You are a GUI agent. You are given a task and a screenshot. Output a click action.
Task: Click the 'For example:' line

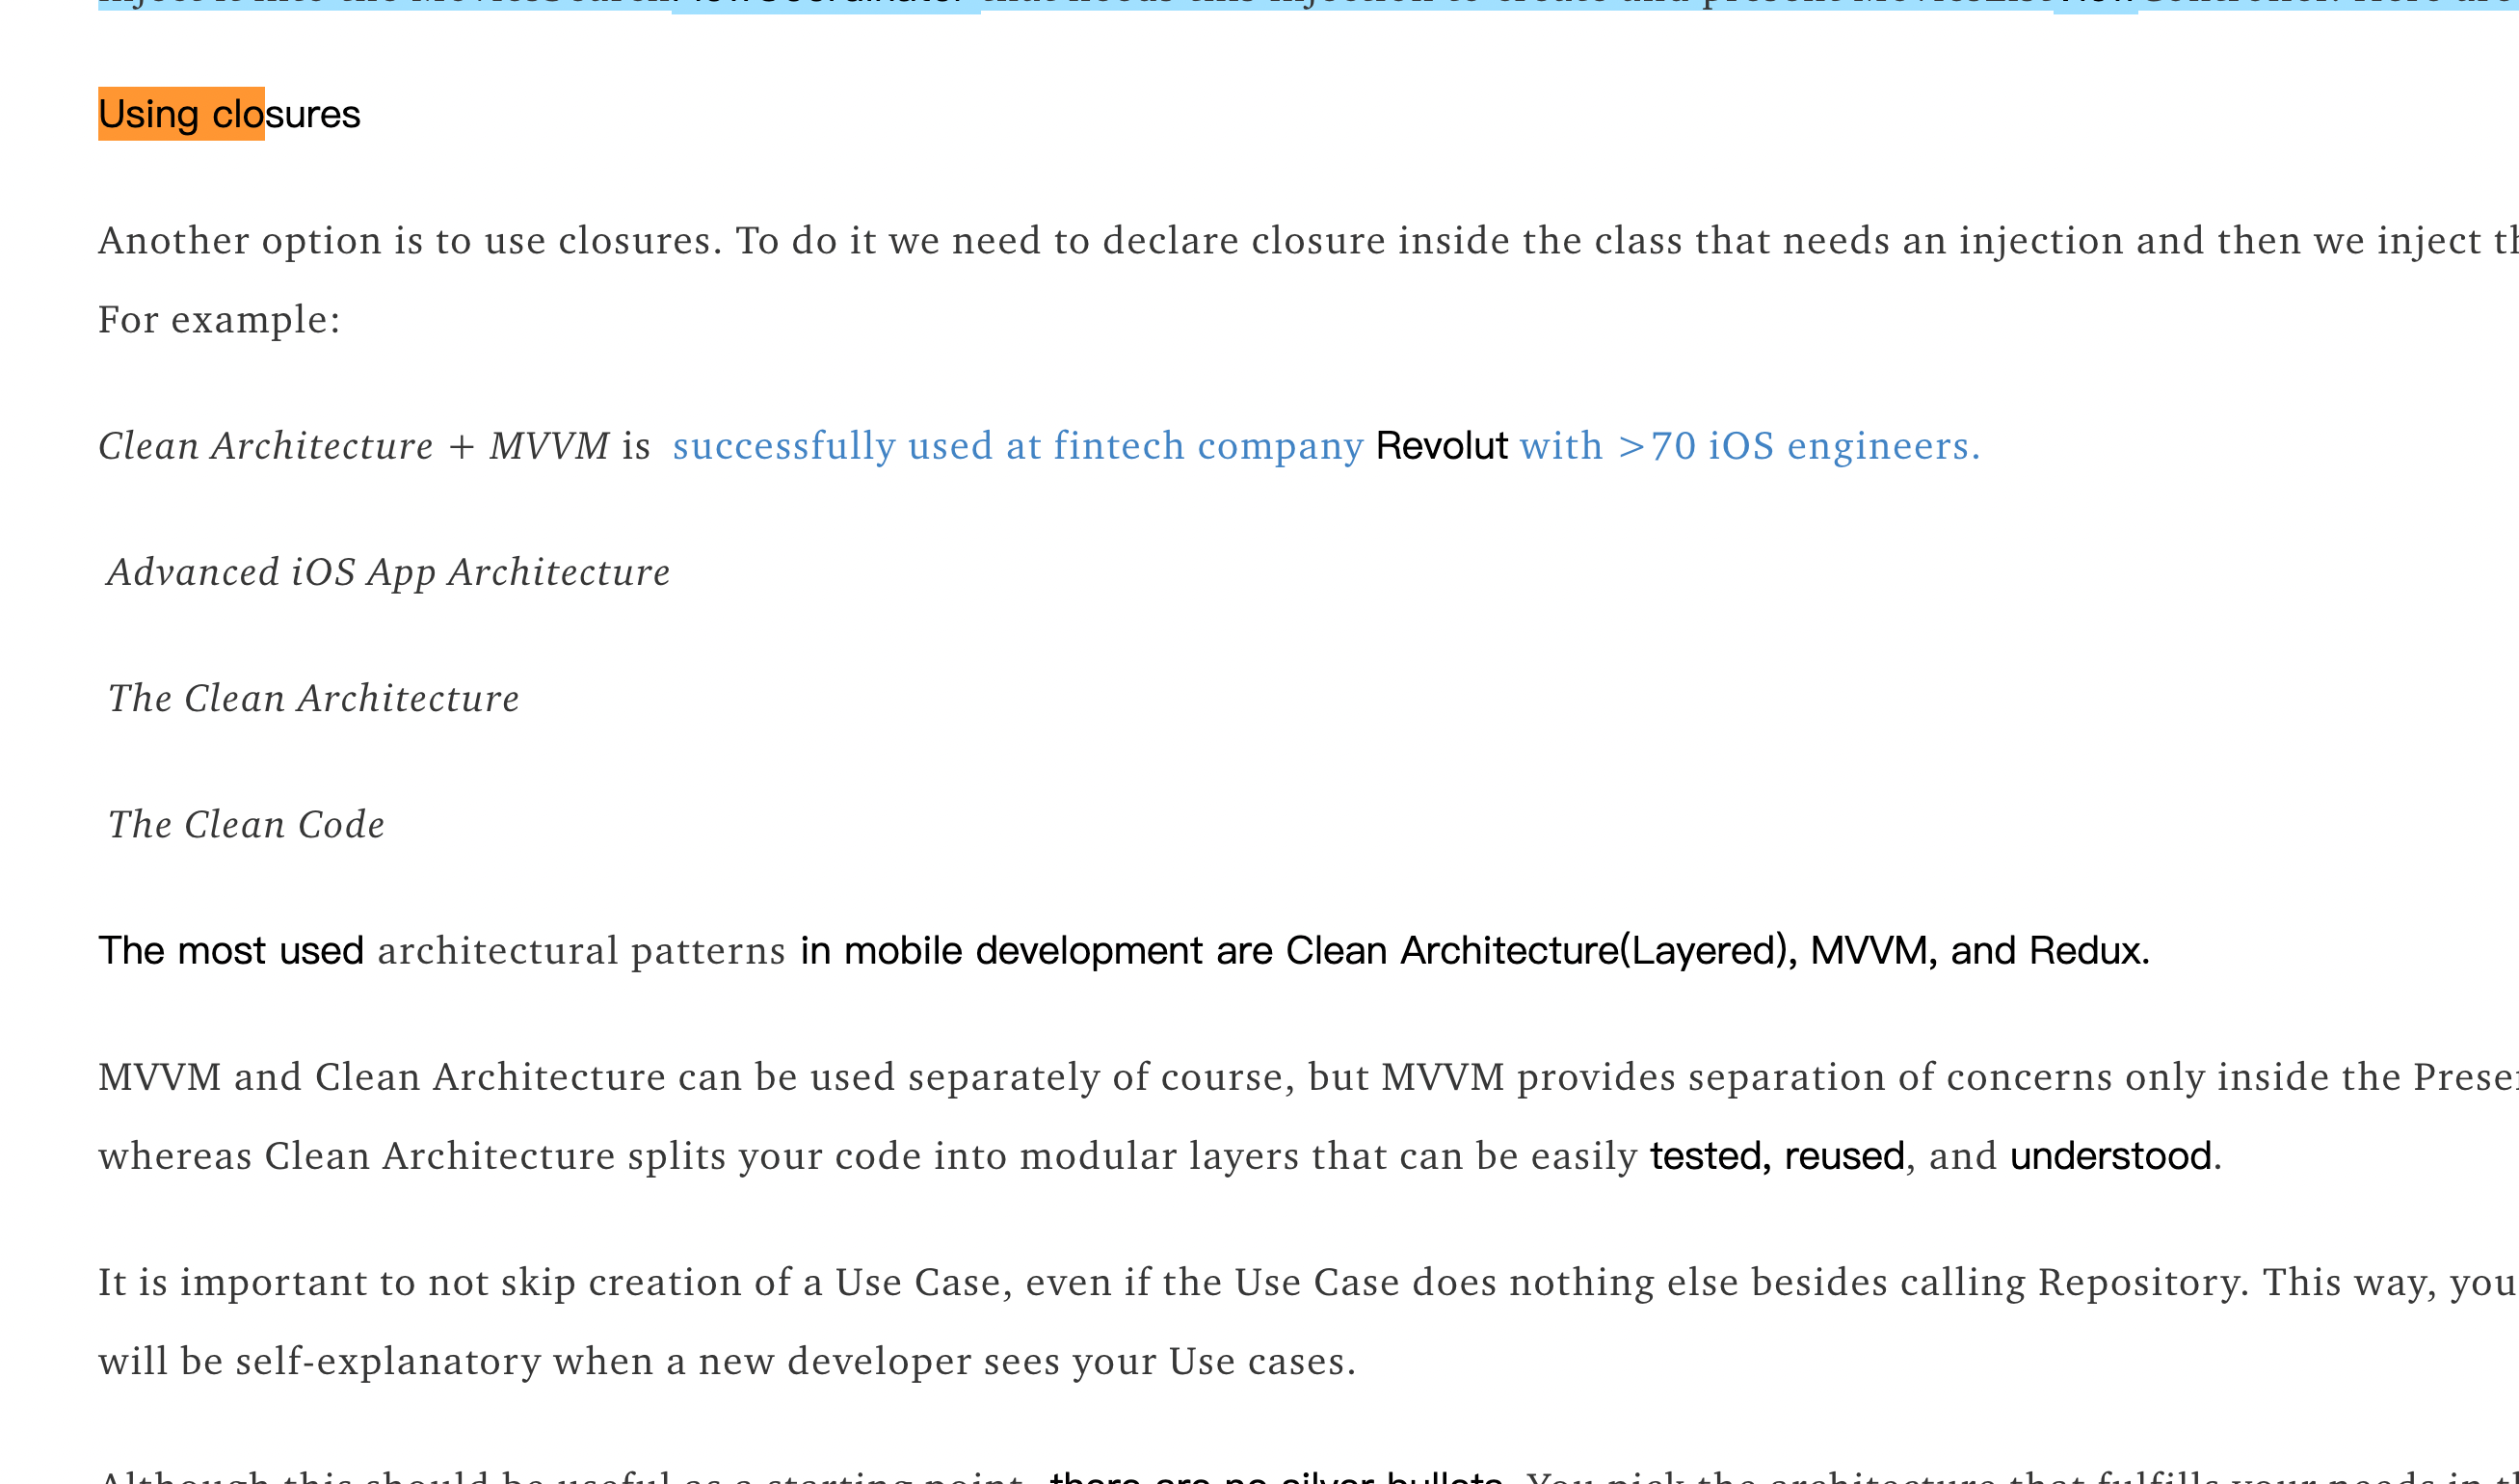218,320
